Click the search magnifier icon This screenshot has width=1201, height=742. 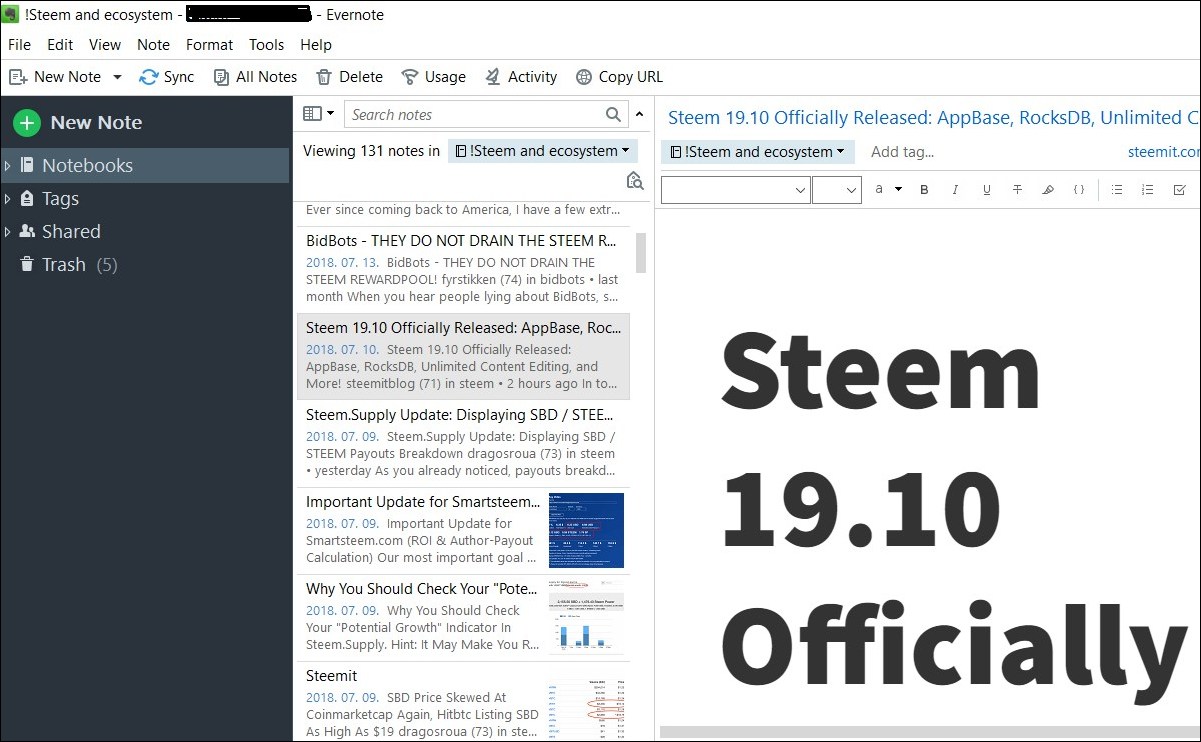tap(614, 115)
